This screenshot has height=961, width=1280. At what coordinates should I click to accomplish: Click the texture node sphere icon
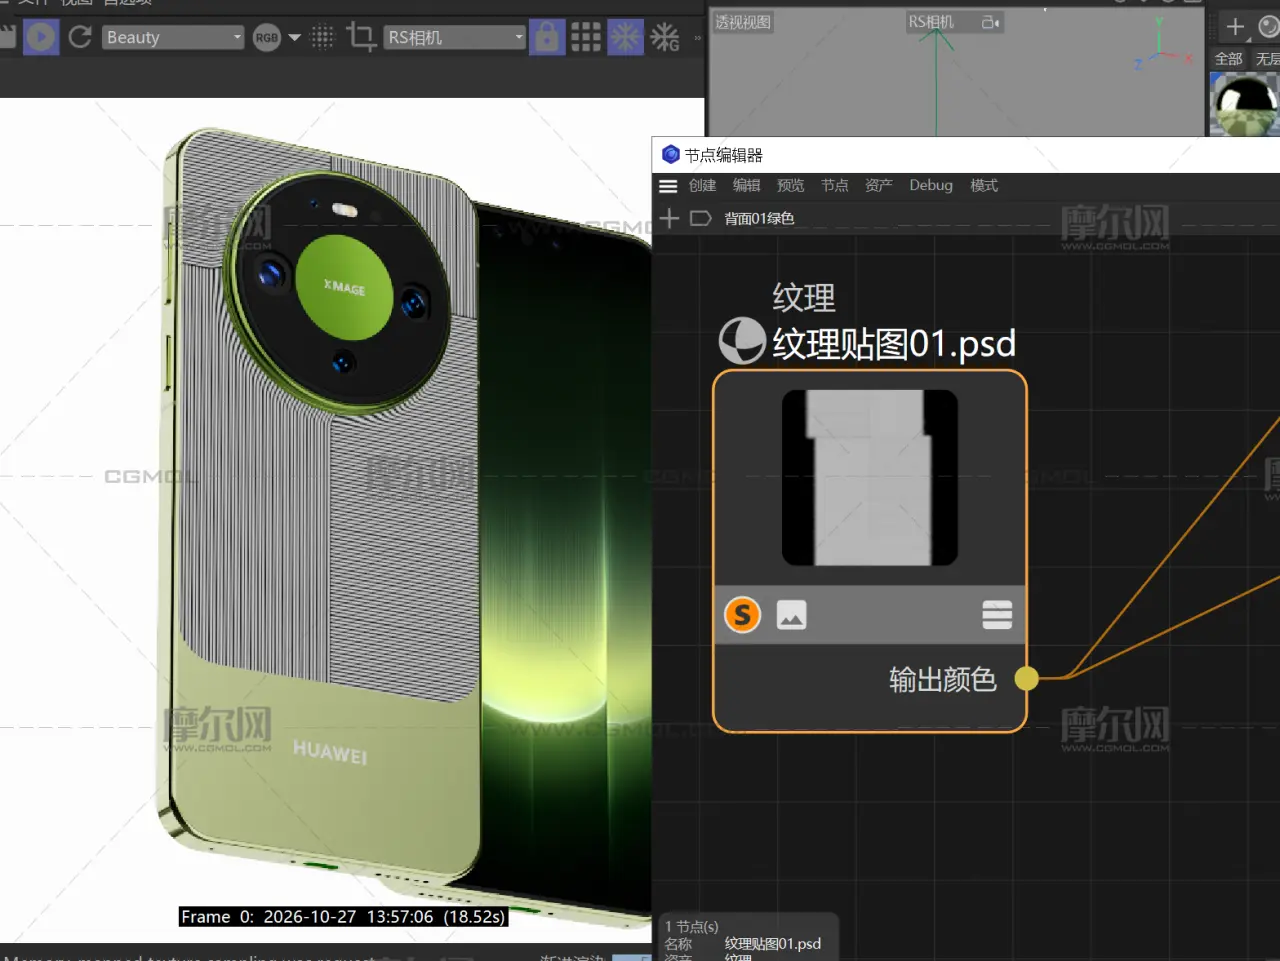(742, 341)
